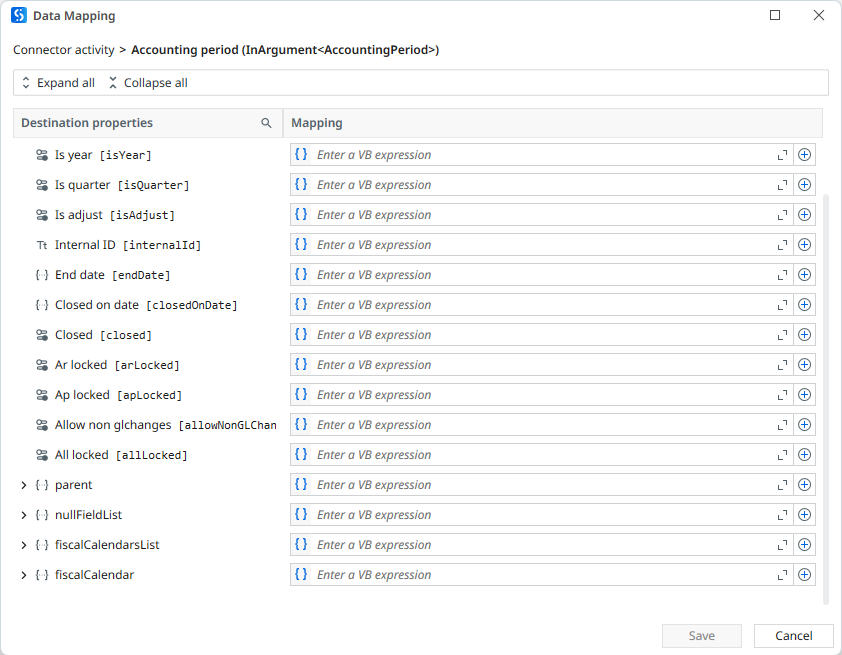Click Collapse all in the toolbar
Viewport: 842px width, 655px height.
tap(147, 83)
